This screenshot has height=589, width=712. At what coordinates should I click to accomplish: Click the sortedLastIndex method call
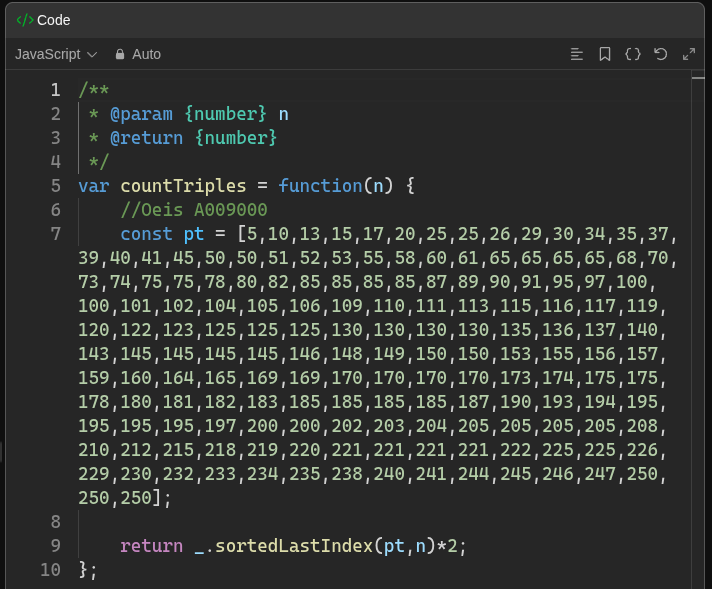pyautogui.click(x=293, y=545)
